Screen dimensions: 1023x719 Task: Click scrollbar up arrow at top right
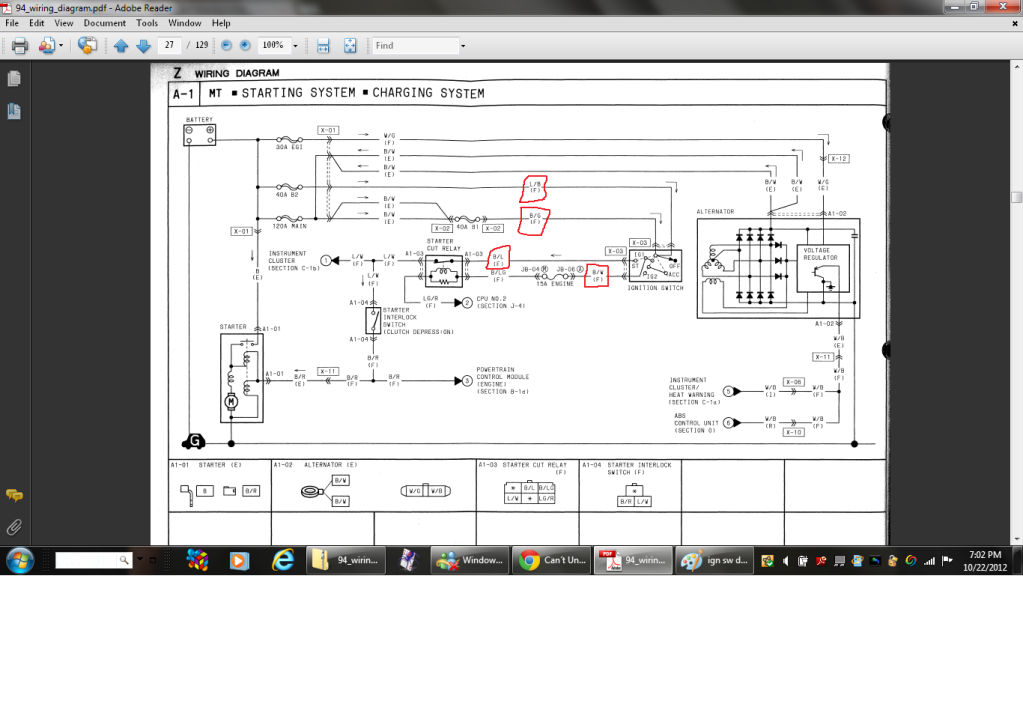[x=1016, y=66]
